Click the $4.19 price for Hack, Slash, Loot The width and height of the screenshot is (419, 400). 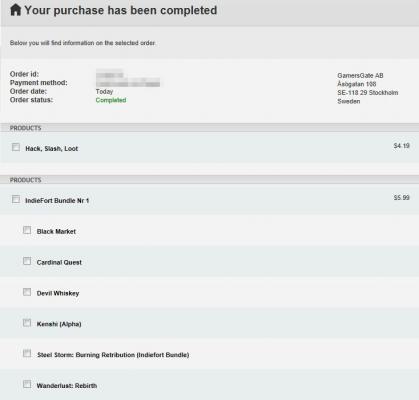[x=401, y=146]
